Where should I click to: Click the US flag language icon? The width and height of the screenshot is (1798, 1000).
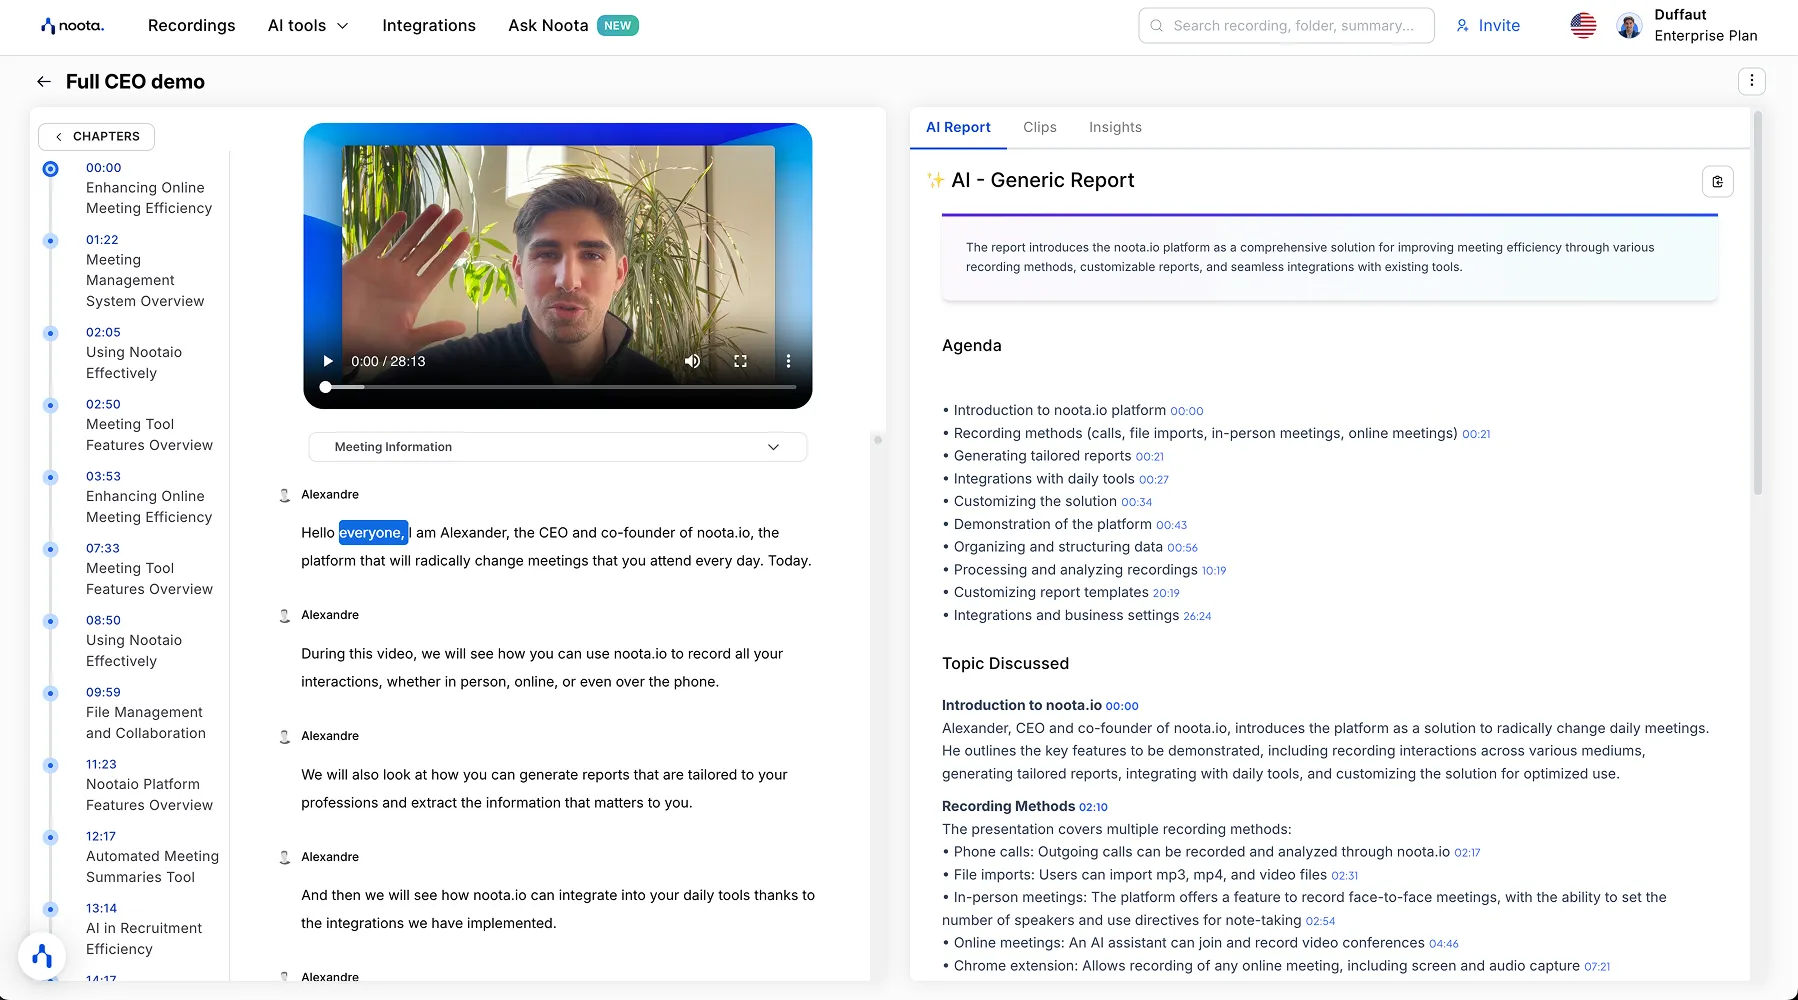[1581, 25]
